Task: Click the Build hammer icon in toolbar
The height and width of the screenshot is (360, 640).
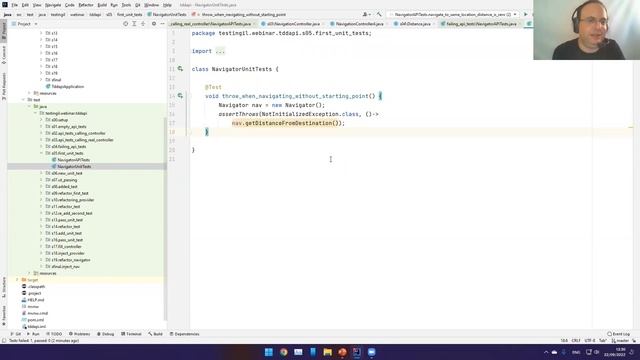Action: (379, 14)
